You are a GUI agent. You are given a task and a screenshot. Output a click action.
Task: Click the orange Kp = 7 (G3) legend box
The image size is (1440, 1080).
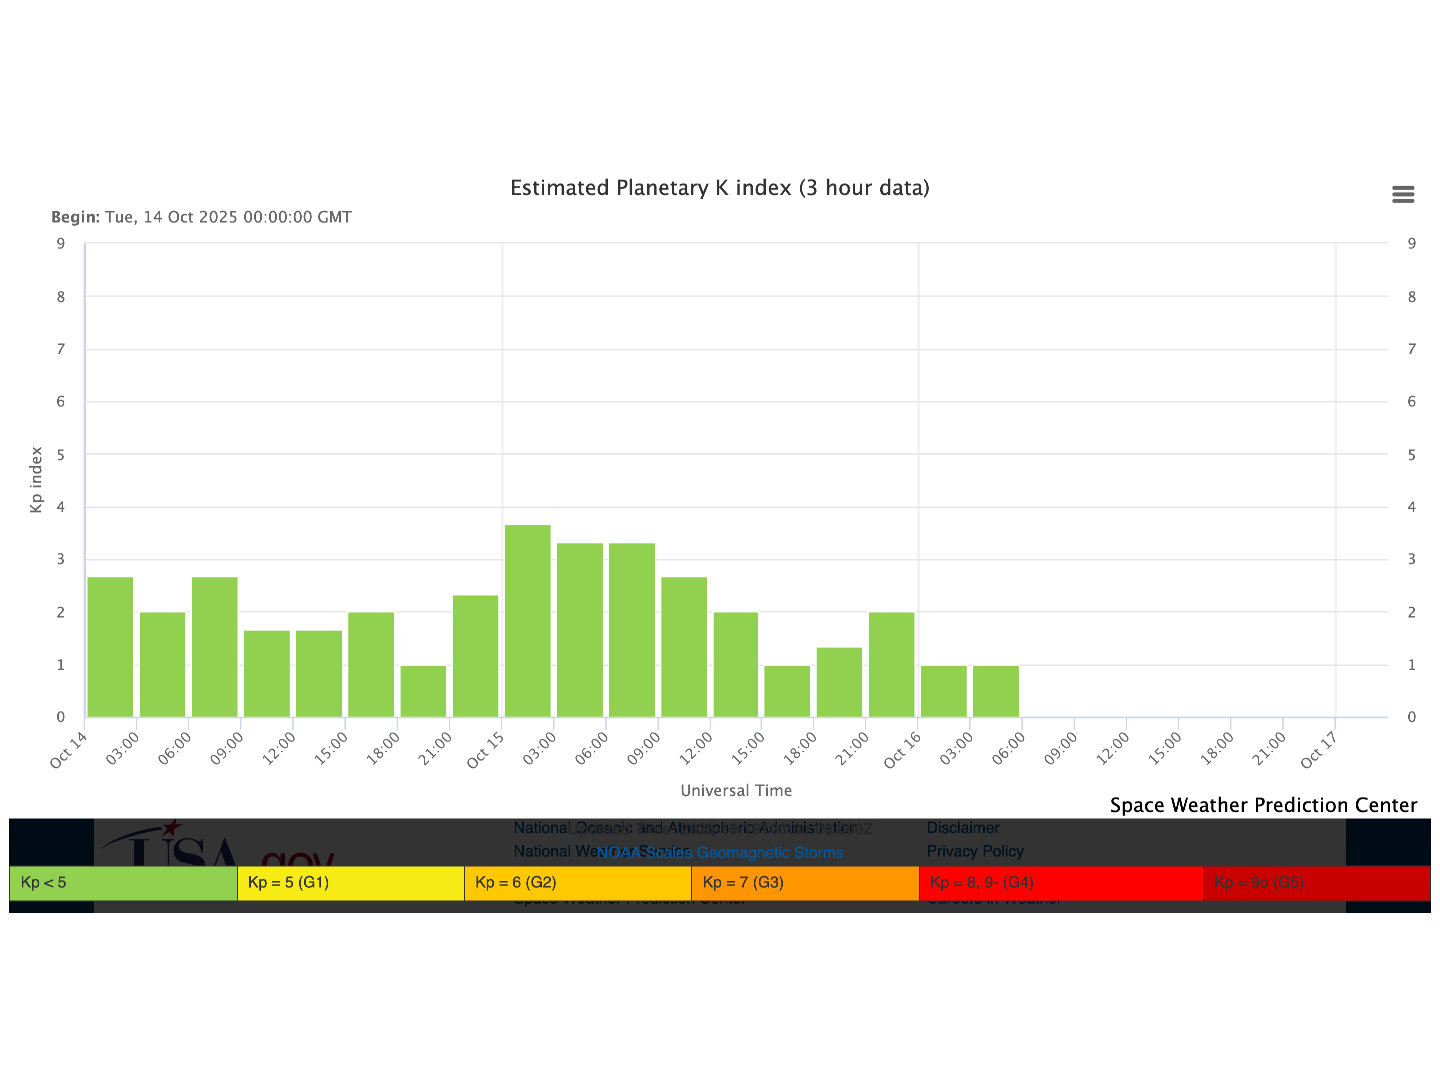tap(805, 883)
